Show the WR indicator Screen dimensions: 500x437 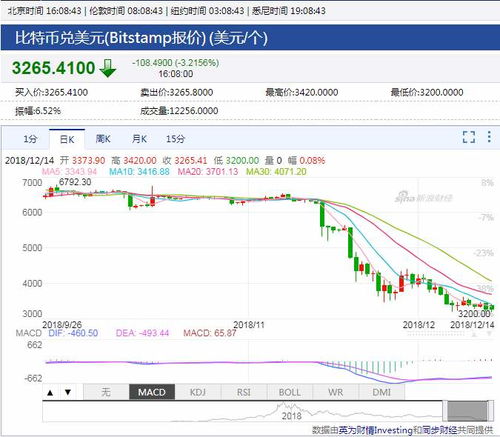coord(336,392)
